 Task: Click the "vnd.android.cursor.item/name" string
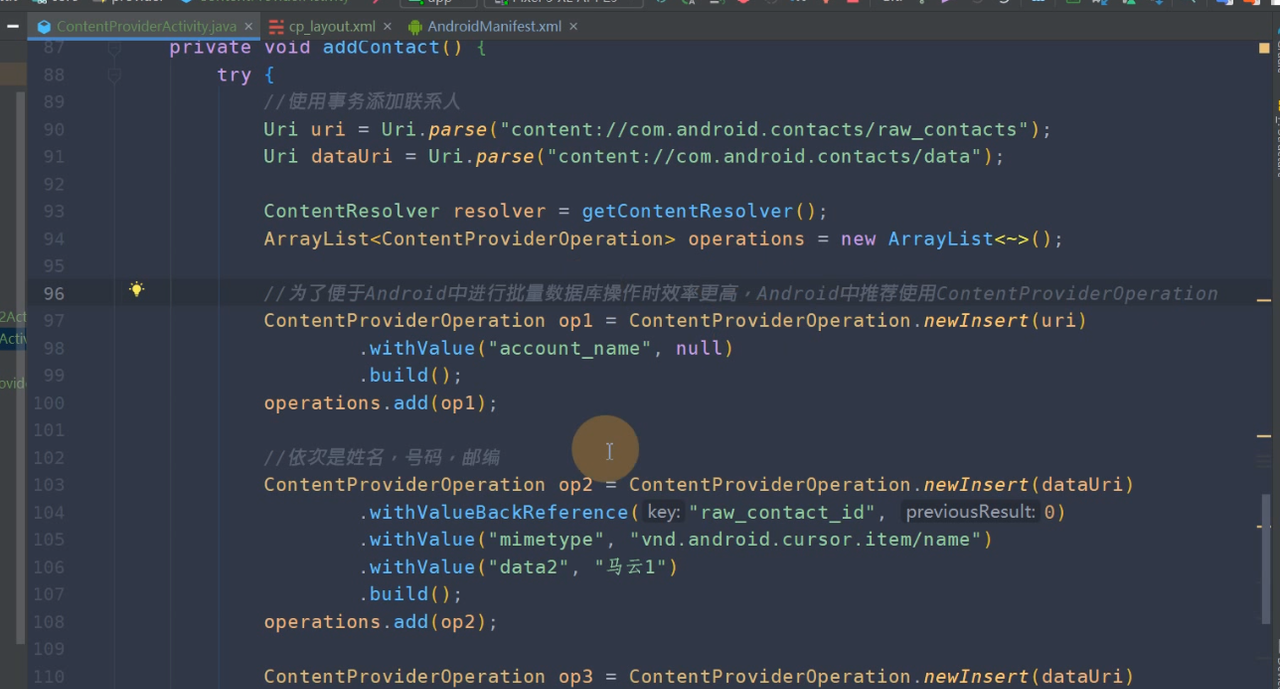coord(805,539)
